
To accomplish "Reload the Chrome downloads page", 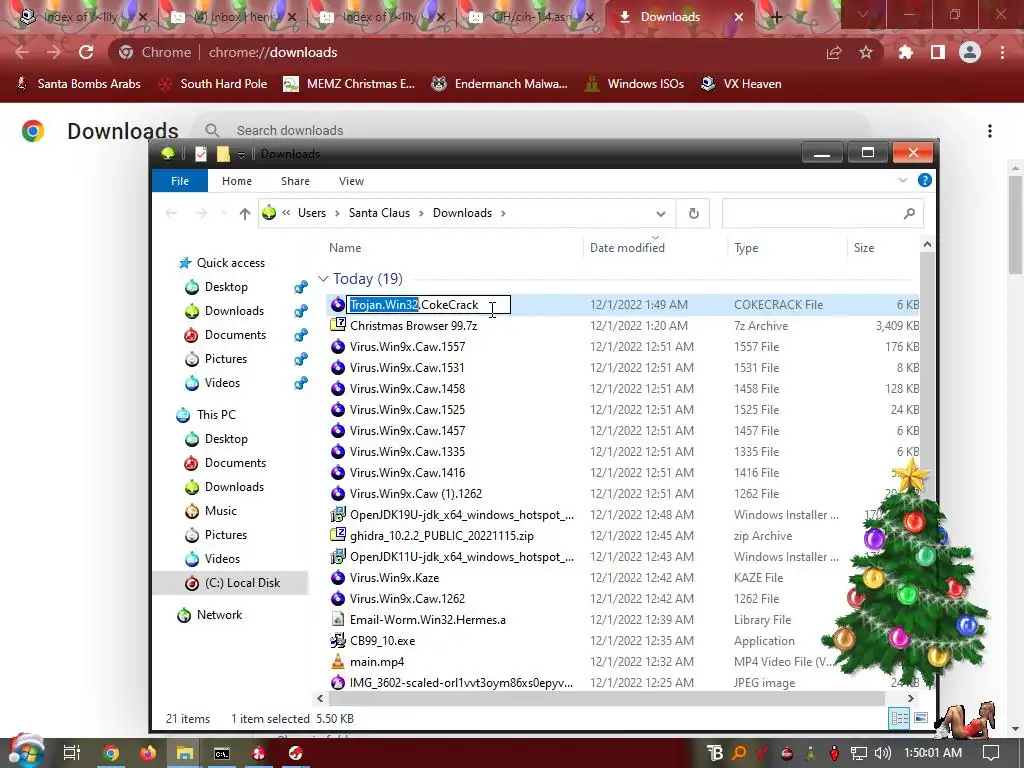I will pyautogui.click(x=86, y=52).
